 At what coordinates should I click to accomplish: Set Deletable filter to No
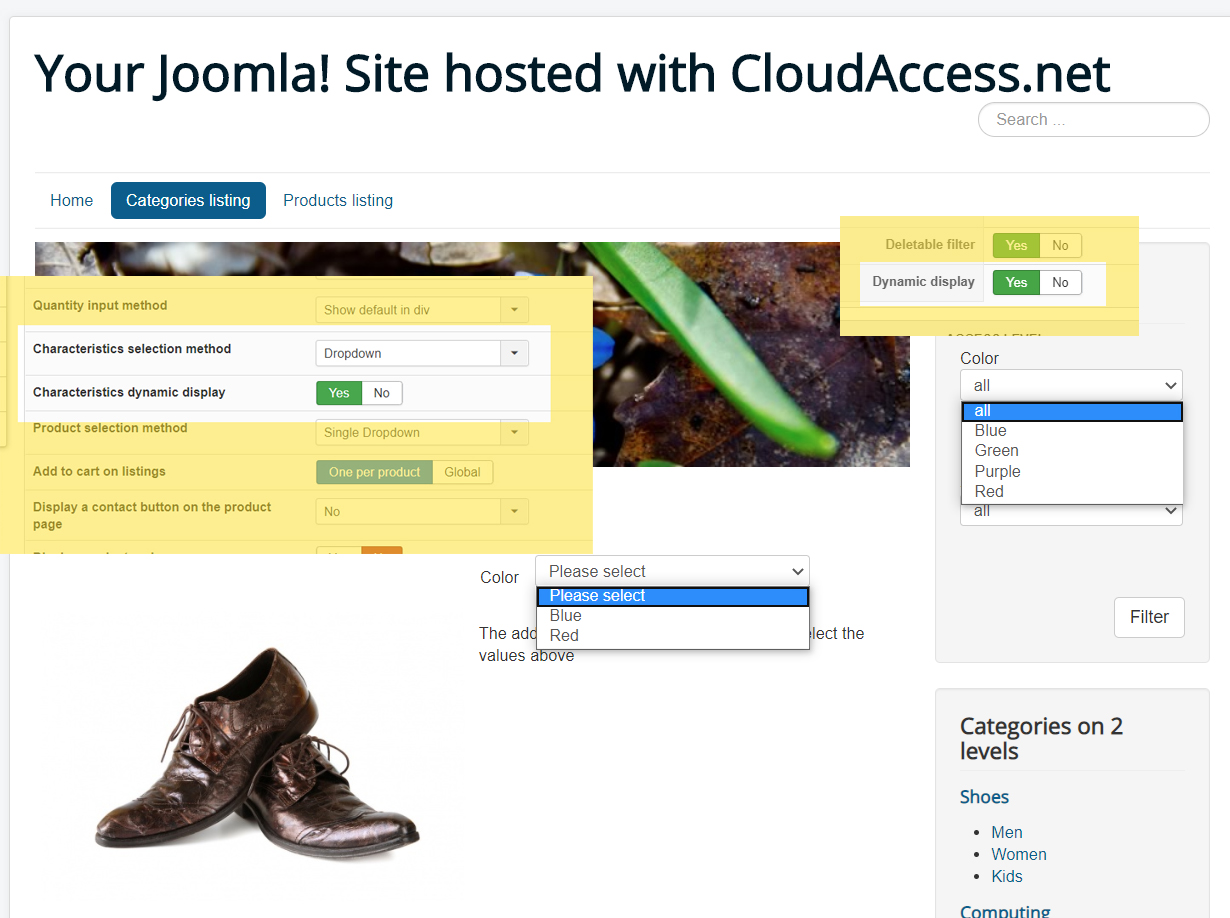pyautogui.click(x=1060, y=245)
